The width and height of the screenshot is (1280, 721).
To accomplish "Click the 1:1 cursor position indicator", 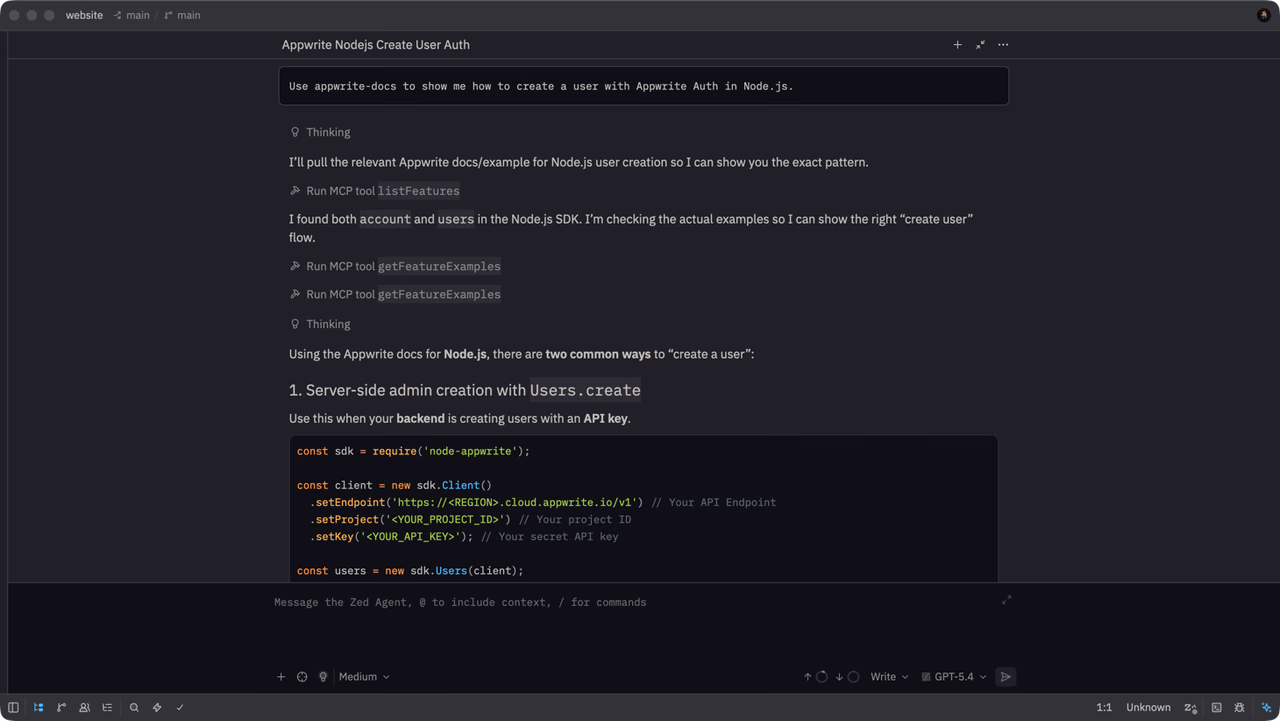I will pos(1104,707).
